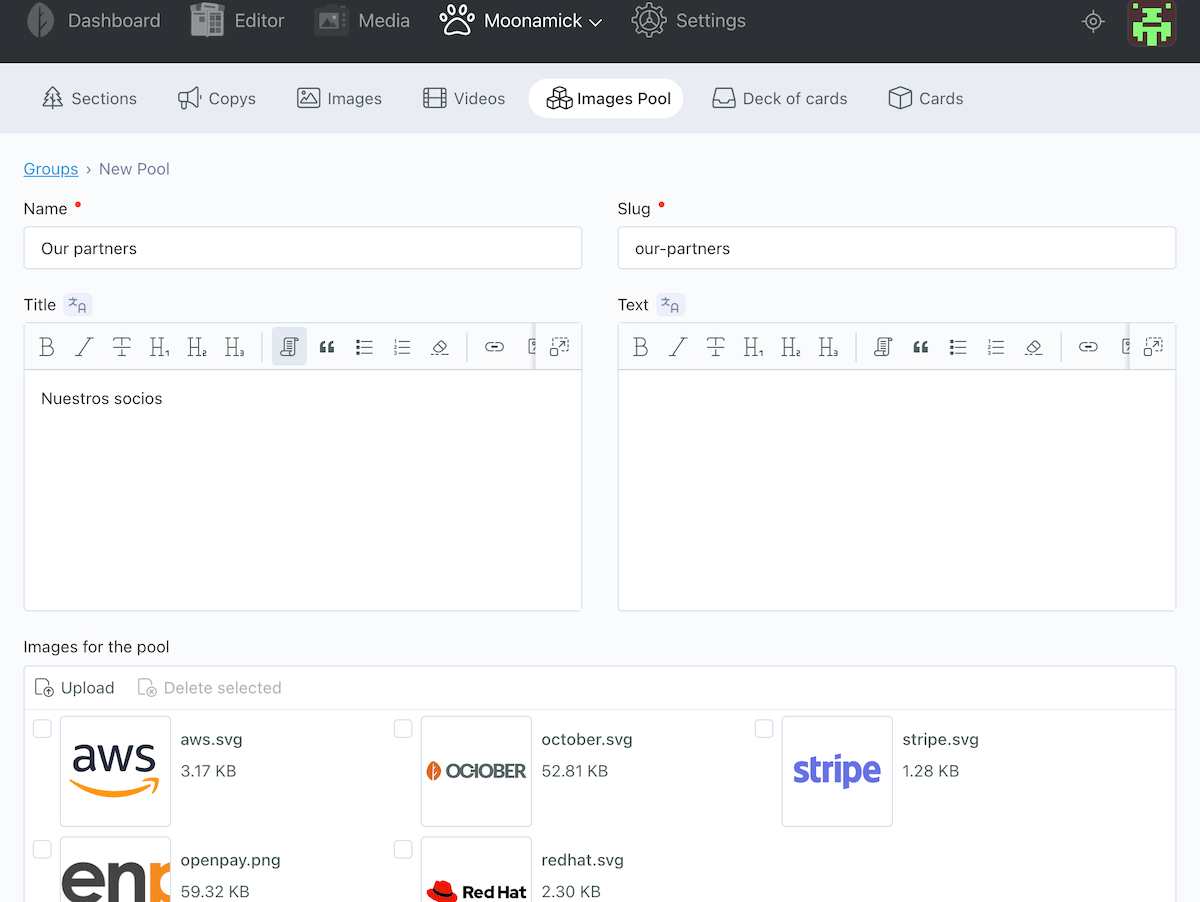Focus the Name input field

pyautogui.click(x=303, y=248)
